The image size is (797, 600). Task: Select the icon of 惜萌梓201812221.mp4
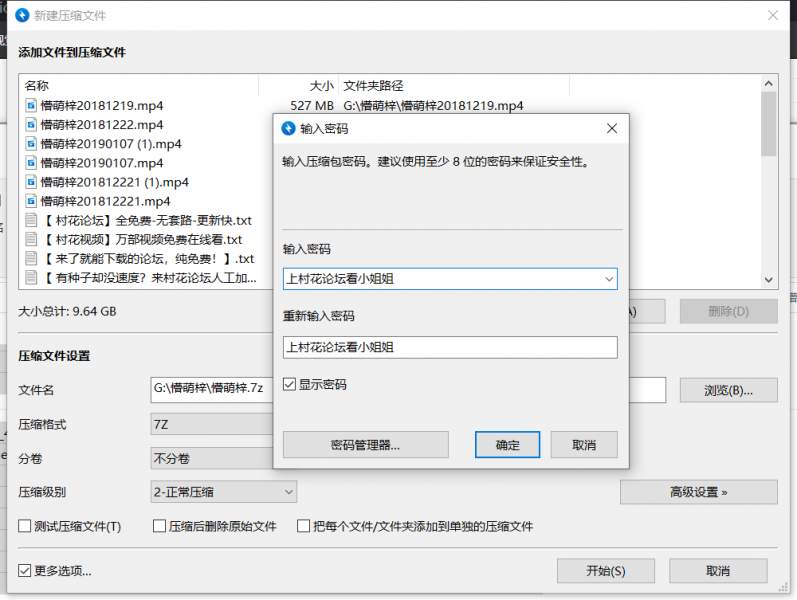tap(31, 201)
